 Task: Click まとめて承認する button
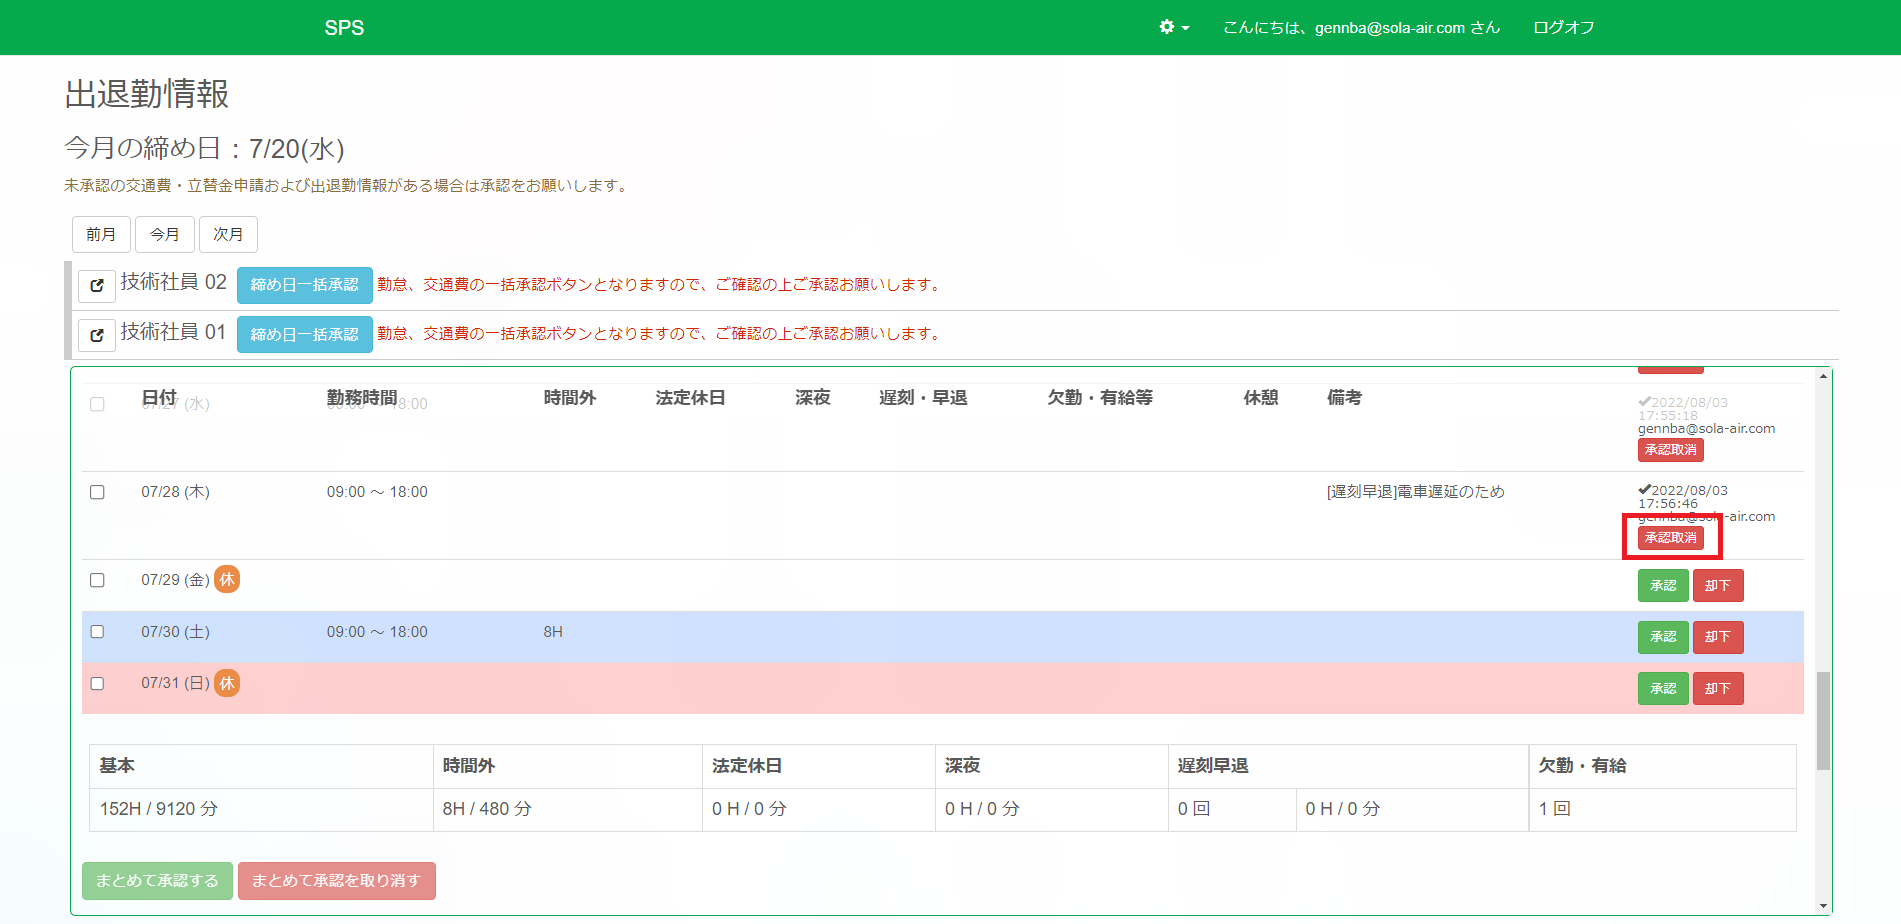[157, 881]
